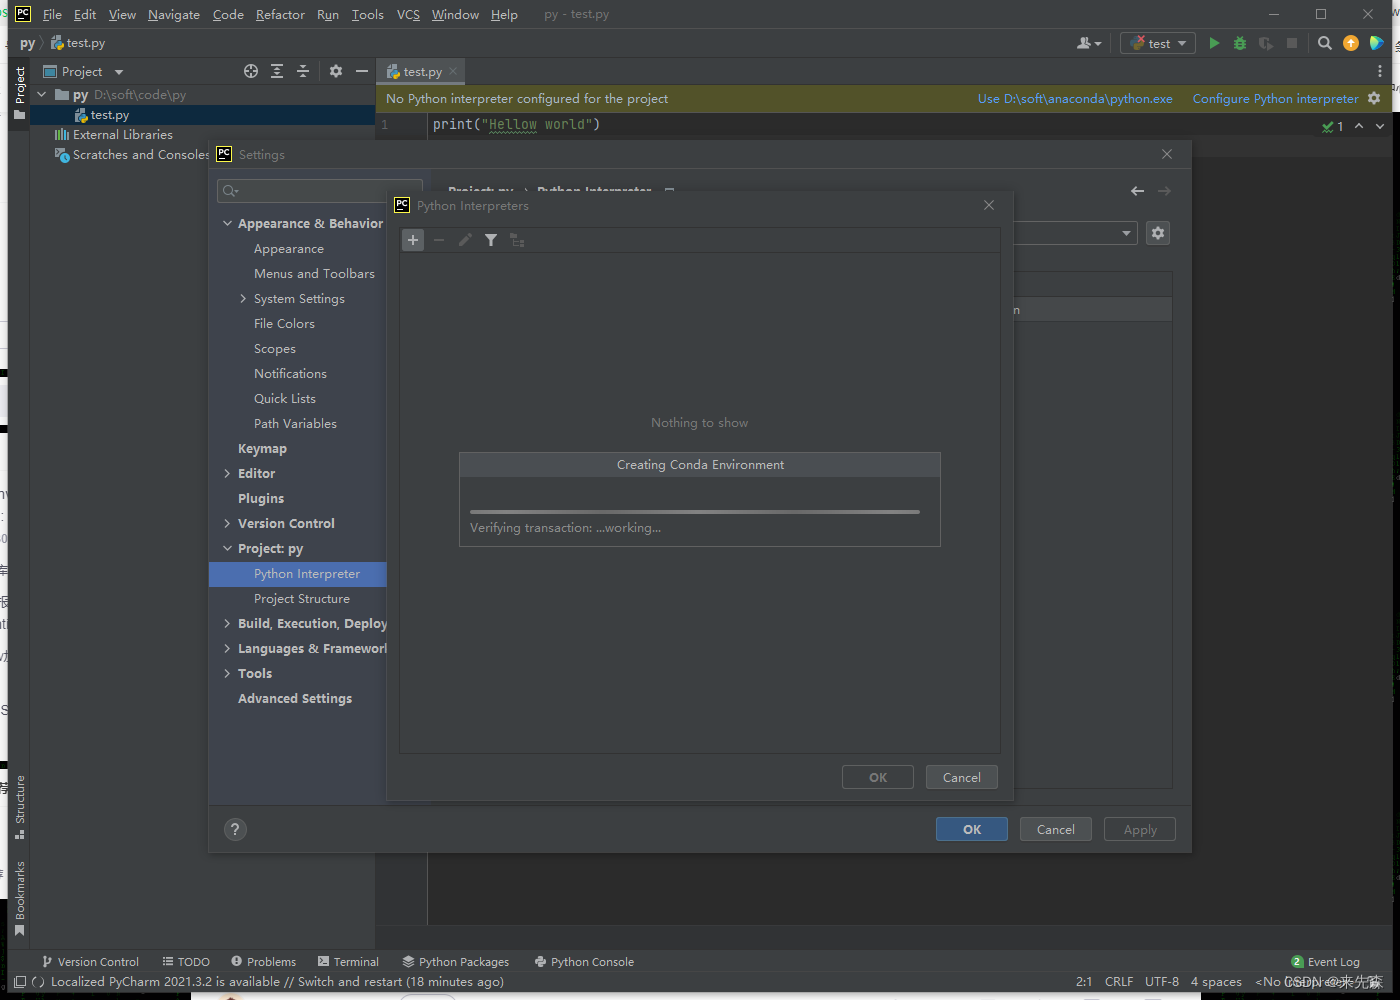Viewport: 1400px width, 1000px height.
Task: Expand all icon in Project panel header
Action: [277, 71]
